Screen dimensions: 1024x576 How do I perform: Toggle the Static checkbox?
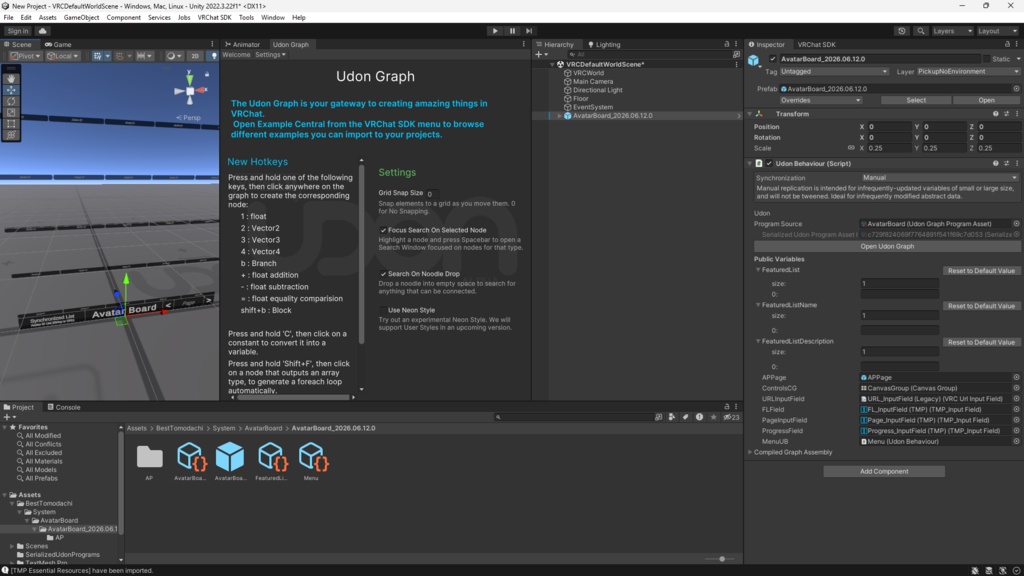click(x=987, y=59)
